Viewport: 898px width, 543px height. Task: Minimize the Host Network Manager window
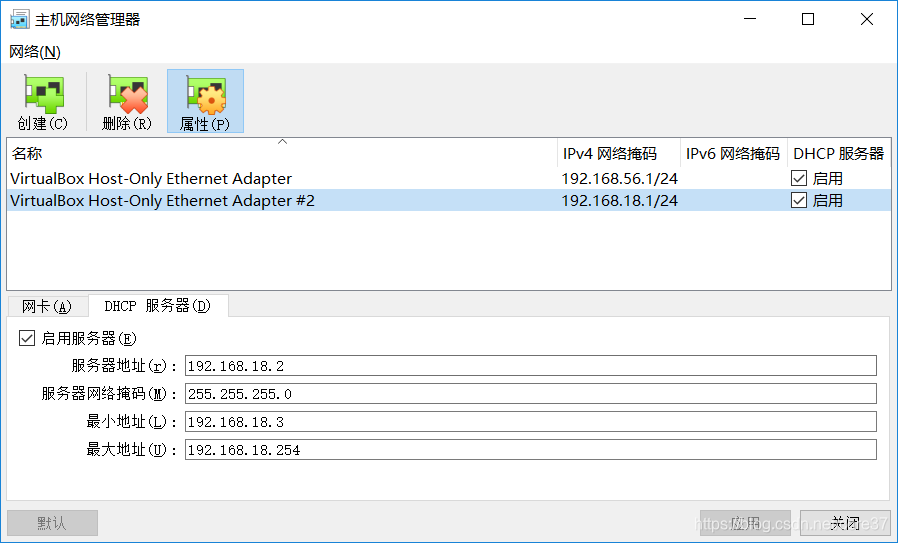[750, 19]
